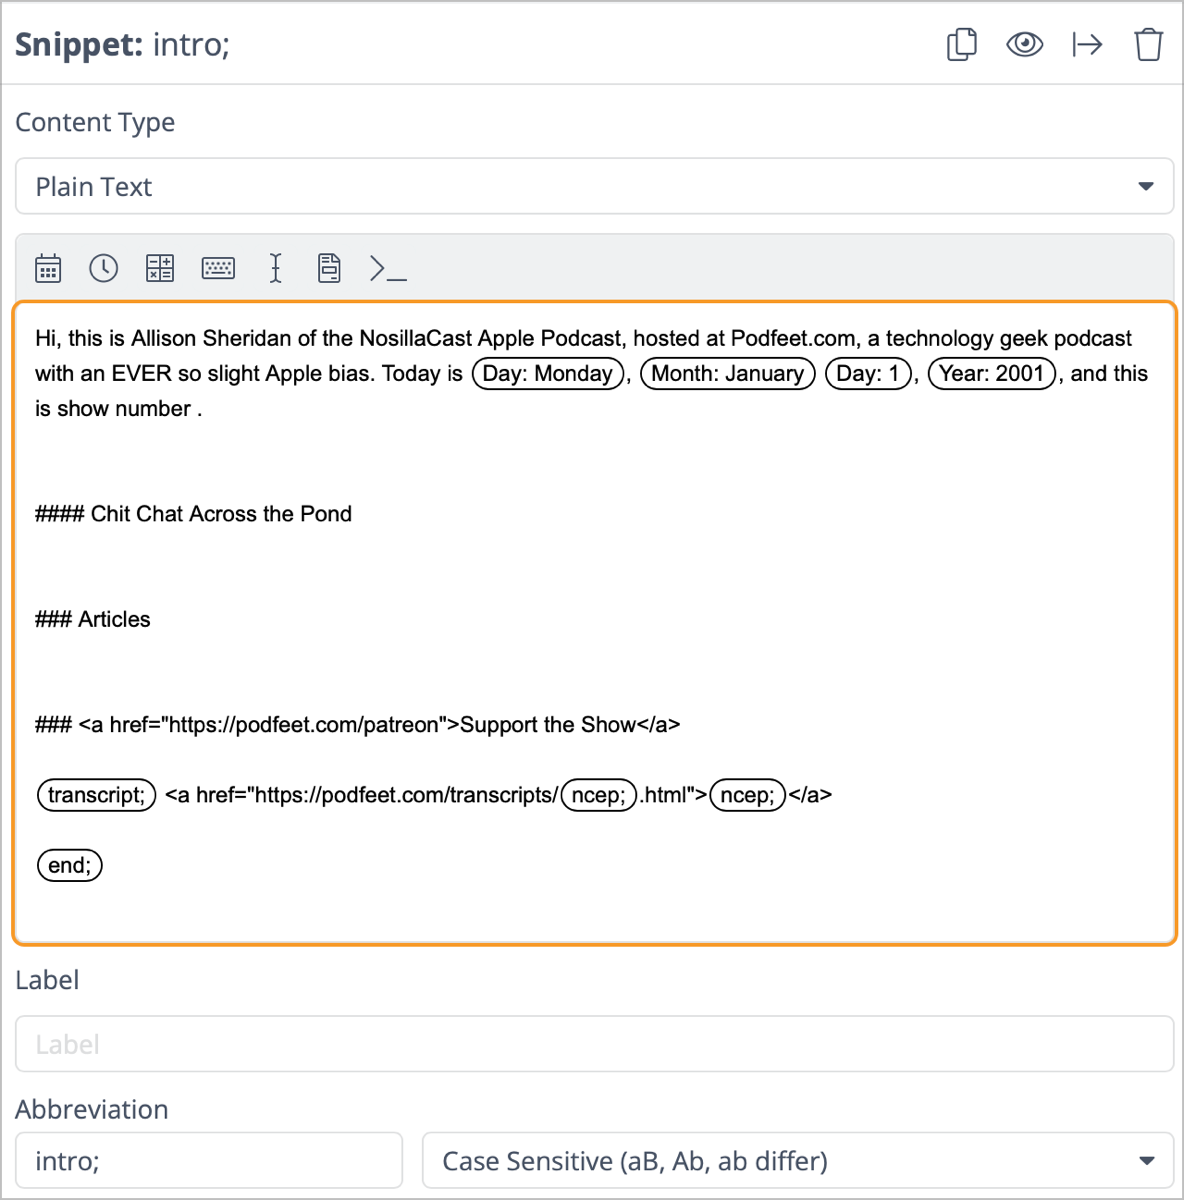1184x1200 pixels.
Task: Click the 'ncep;' token before the closing anchor tag
Action: (747, 795)
